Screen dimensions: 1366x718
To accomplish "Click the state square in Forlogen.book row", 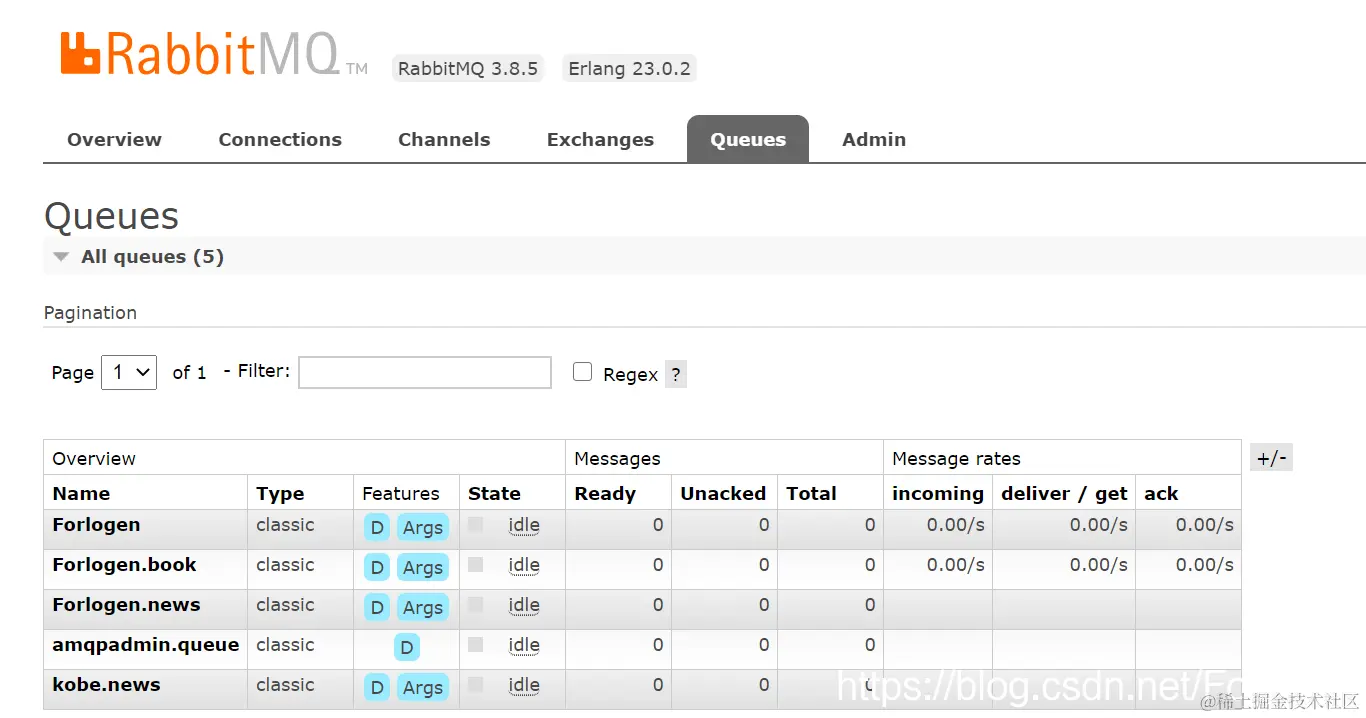I will tap(475, 564).
